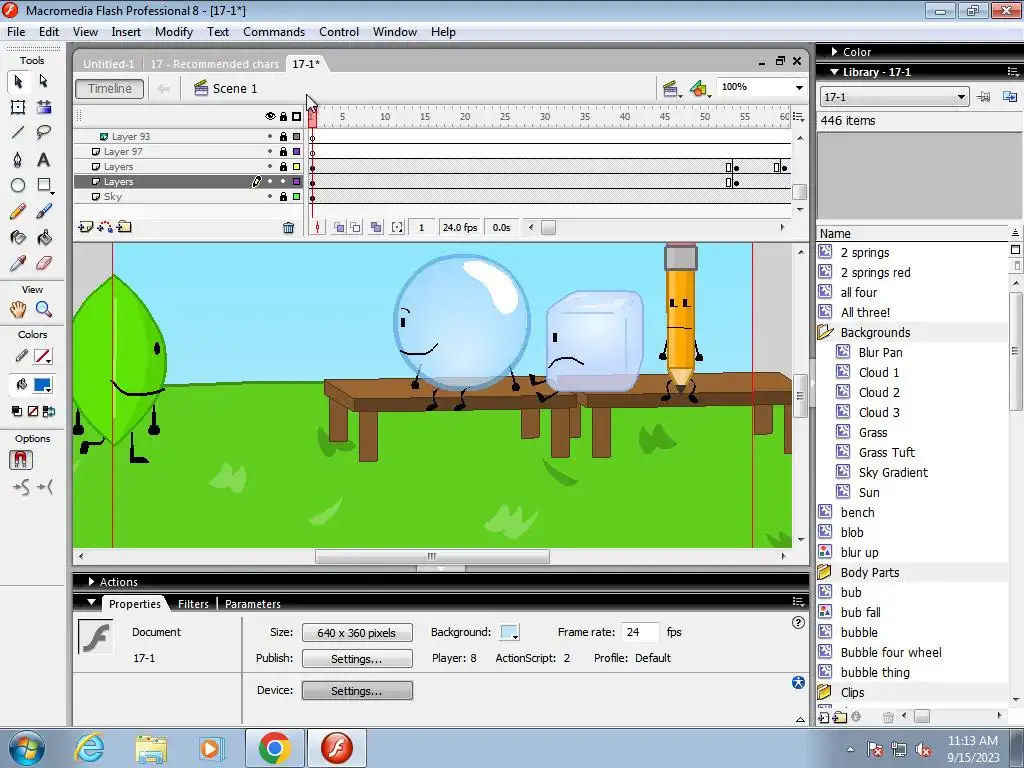Click the Frame rate input field
The height and width of the screenshot is (768, 1024).
pos(640,632)
